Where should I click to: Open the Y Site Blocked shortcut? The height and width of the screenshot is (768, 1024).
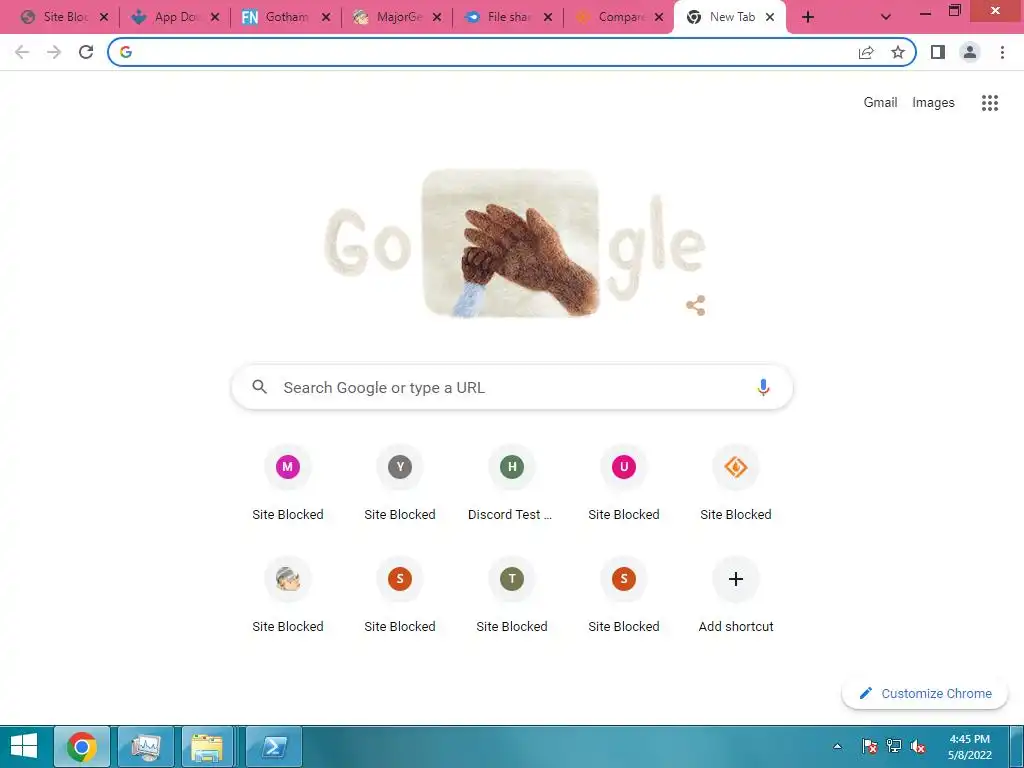point(400,483)
